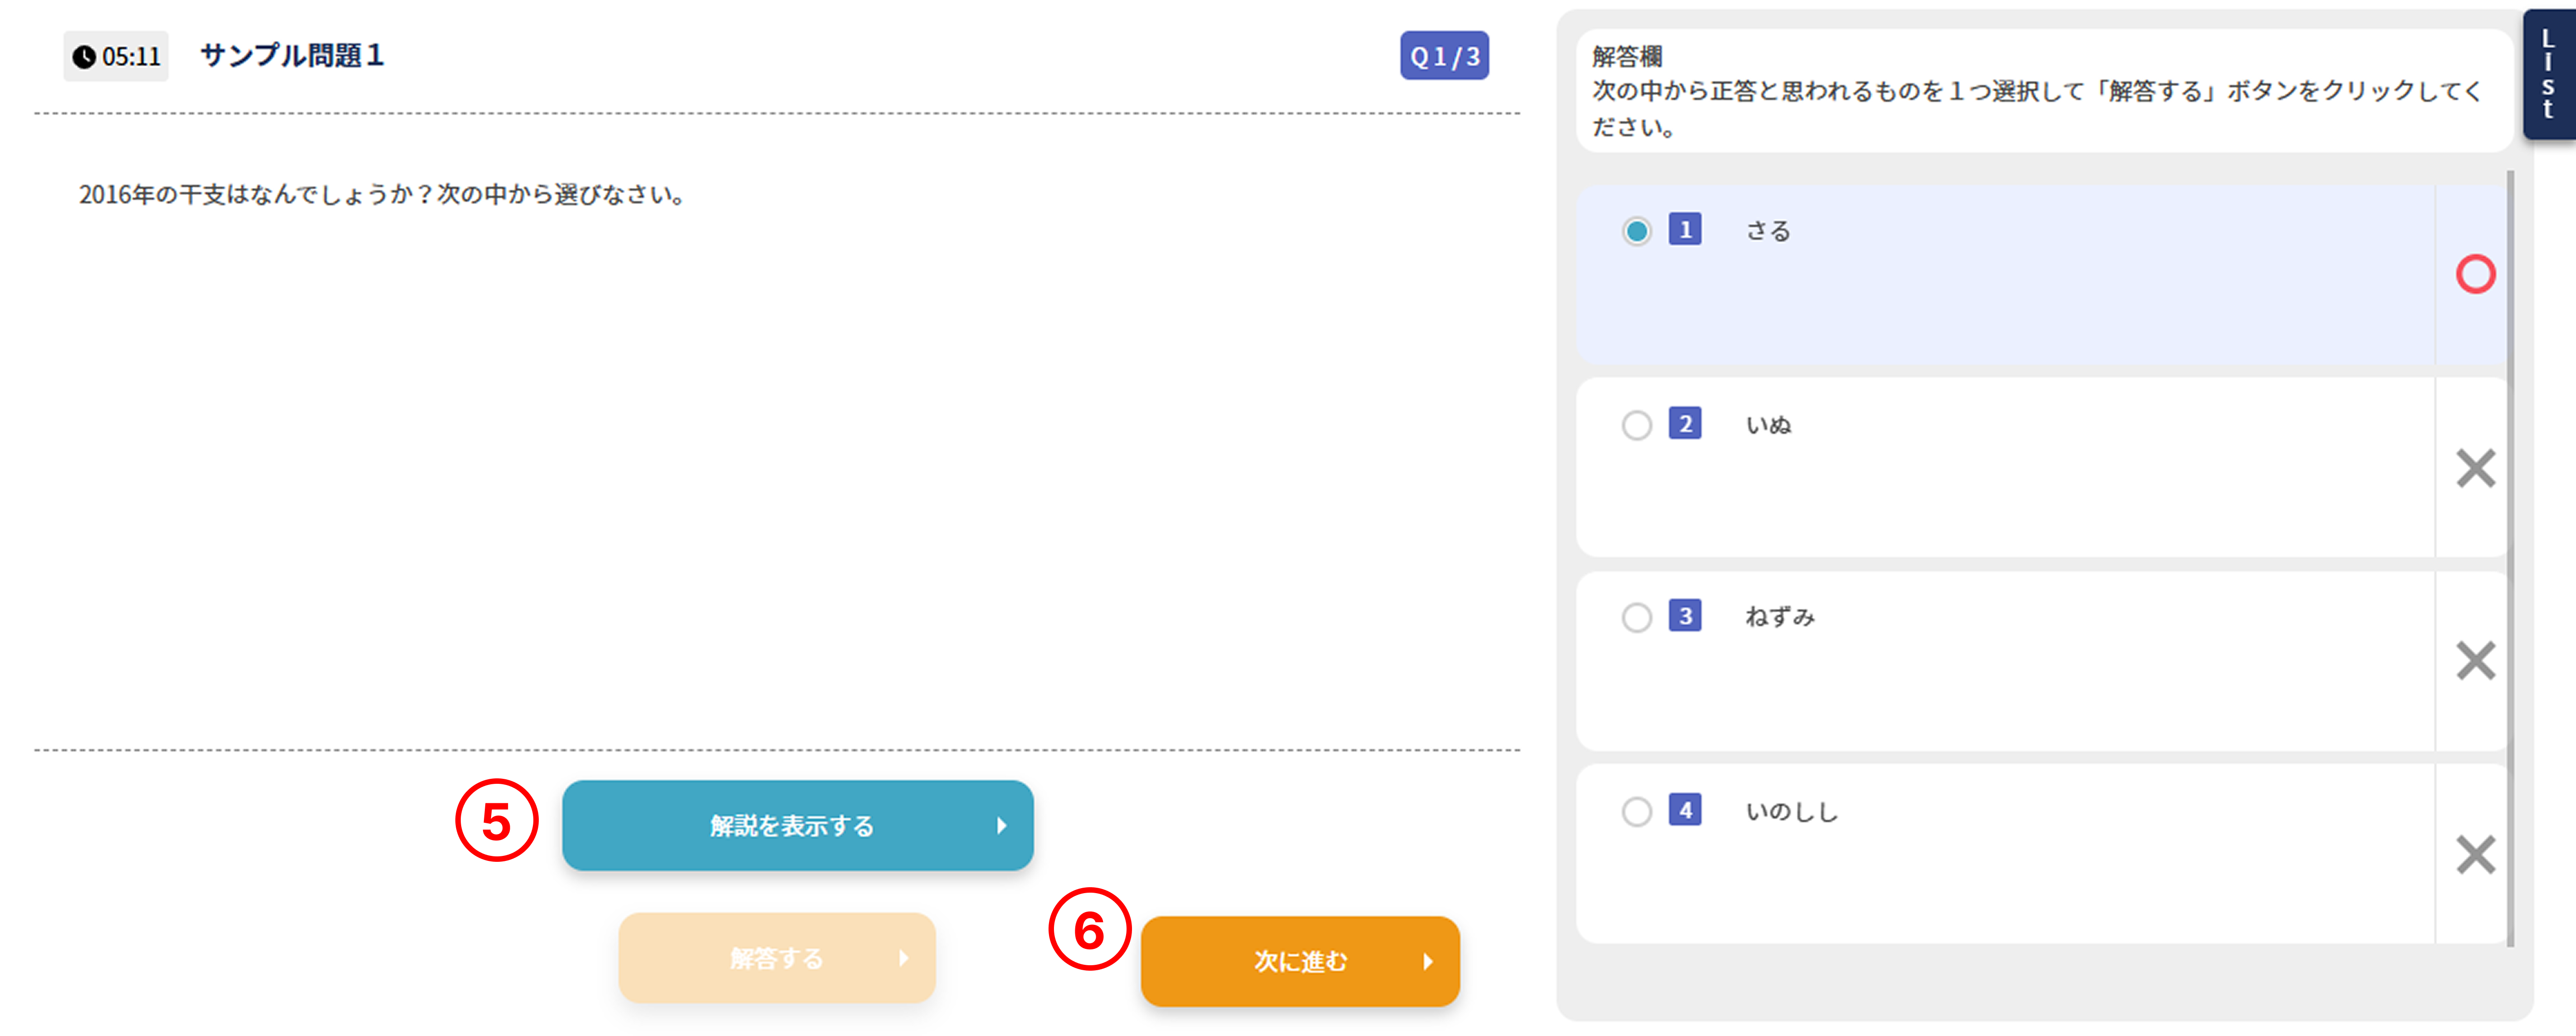Click the faded 解答する button

pyautogui.click(x=777, y=958)
